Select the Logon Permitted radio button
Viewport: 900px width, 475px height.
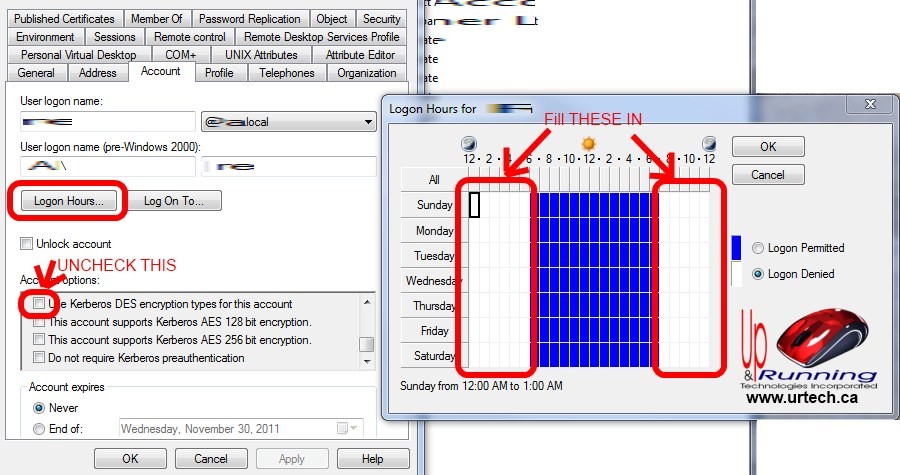[x=759, y=248]
